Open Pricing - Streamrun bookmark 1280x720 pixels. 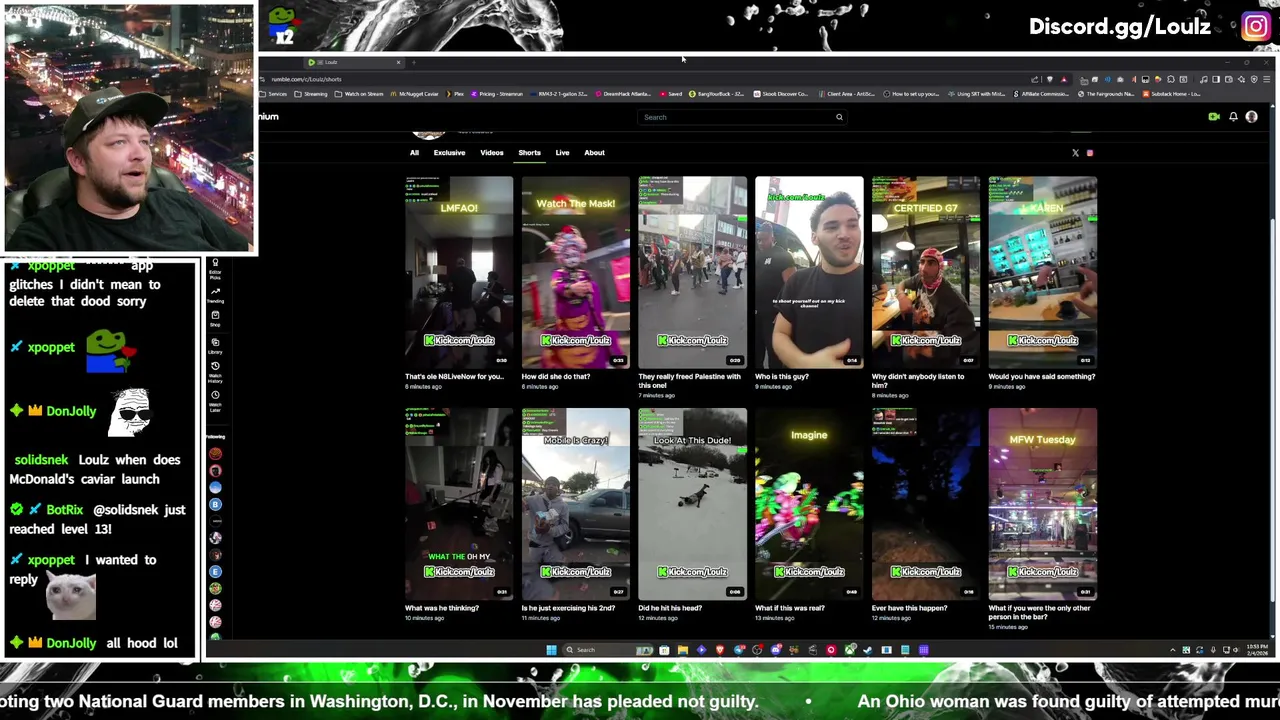499,94
